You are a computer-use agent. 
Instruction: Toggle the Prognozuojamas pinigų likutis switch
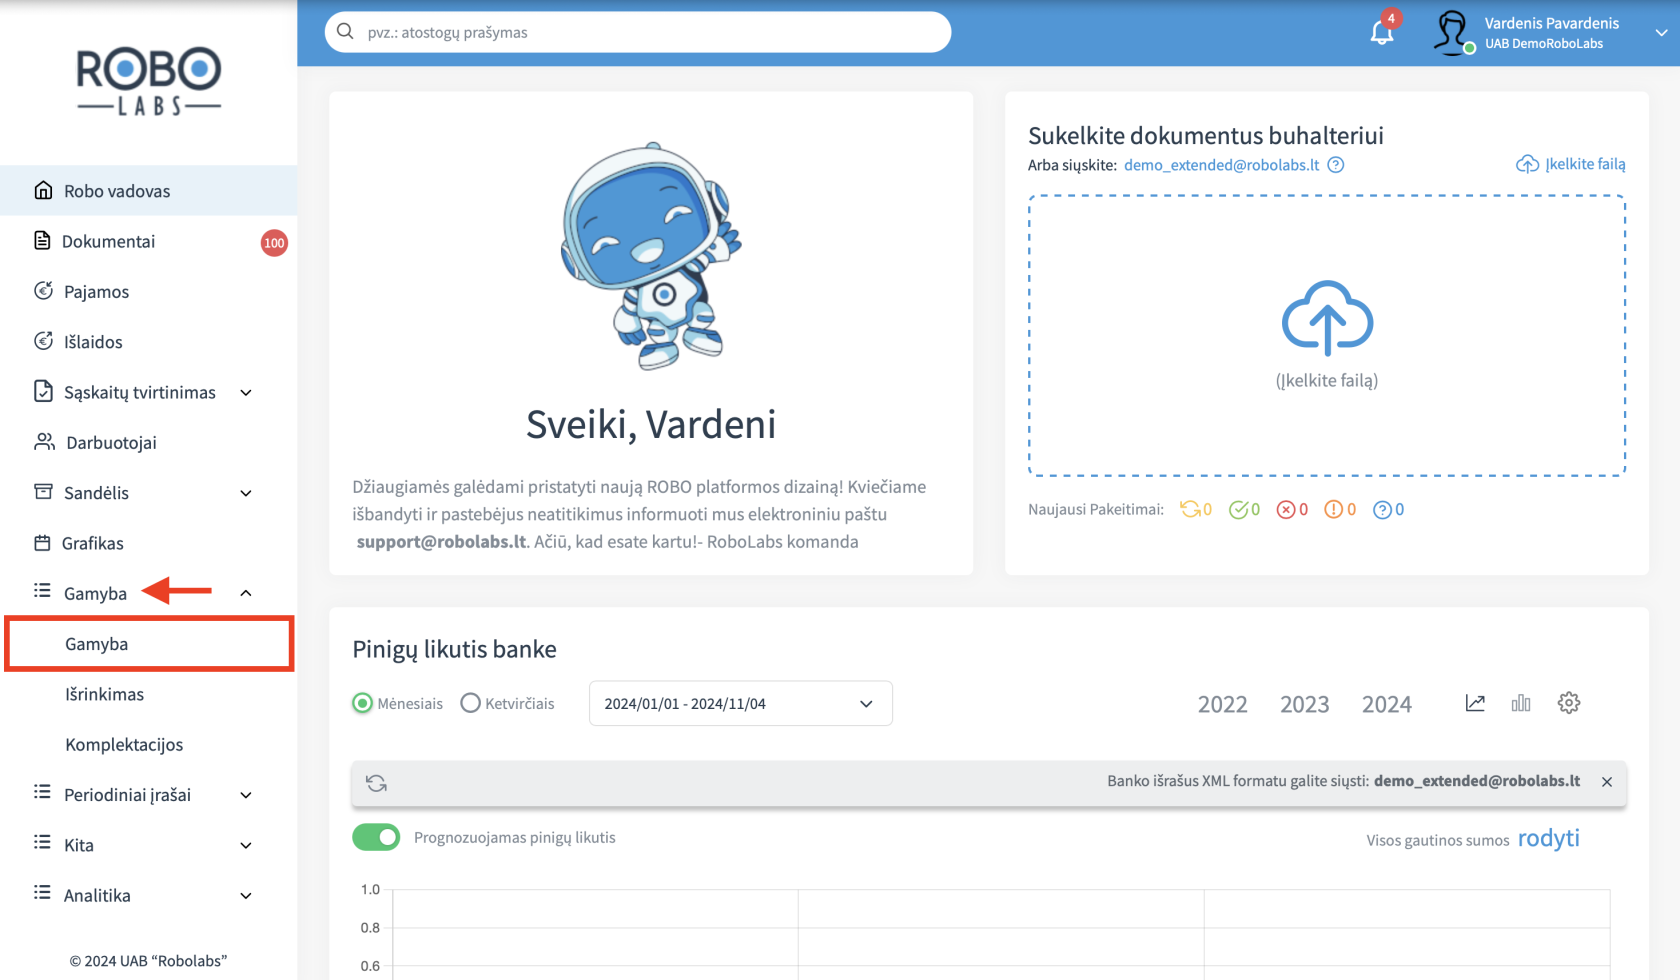[376, 837]
